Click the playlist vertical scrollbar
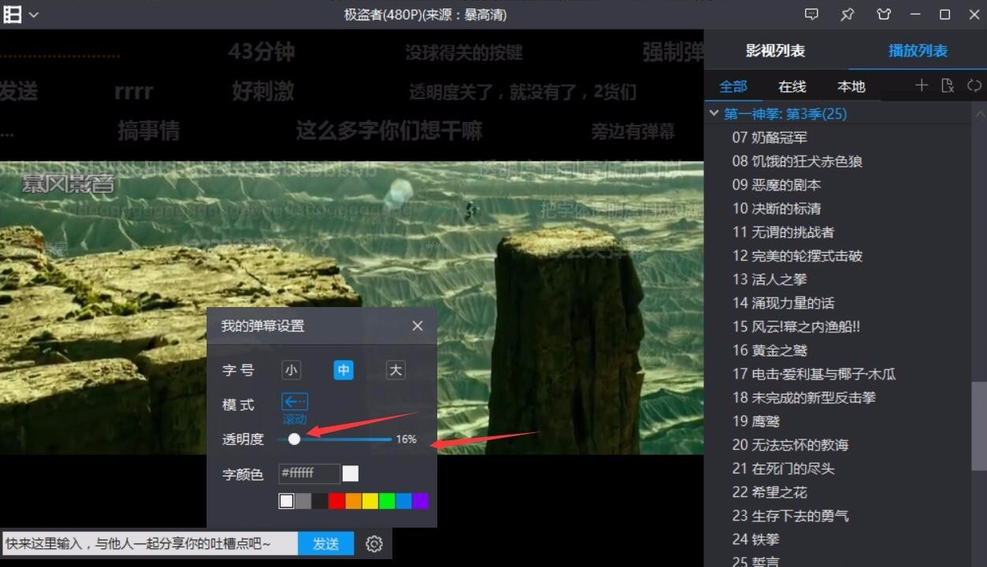The width and height of the screenshot is (987, 567). 979,426
